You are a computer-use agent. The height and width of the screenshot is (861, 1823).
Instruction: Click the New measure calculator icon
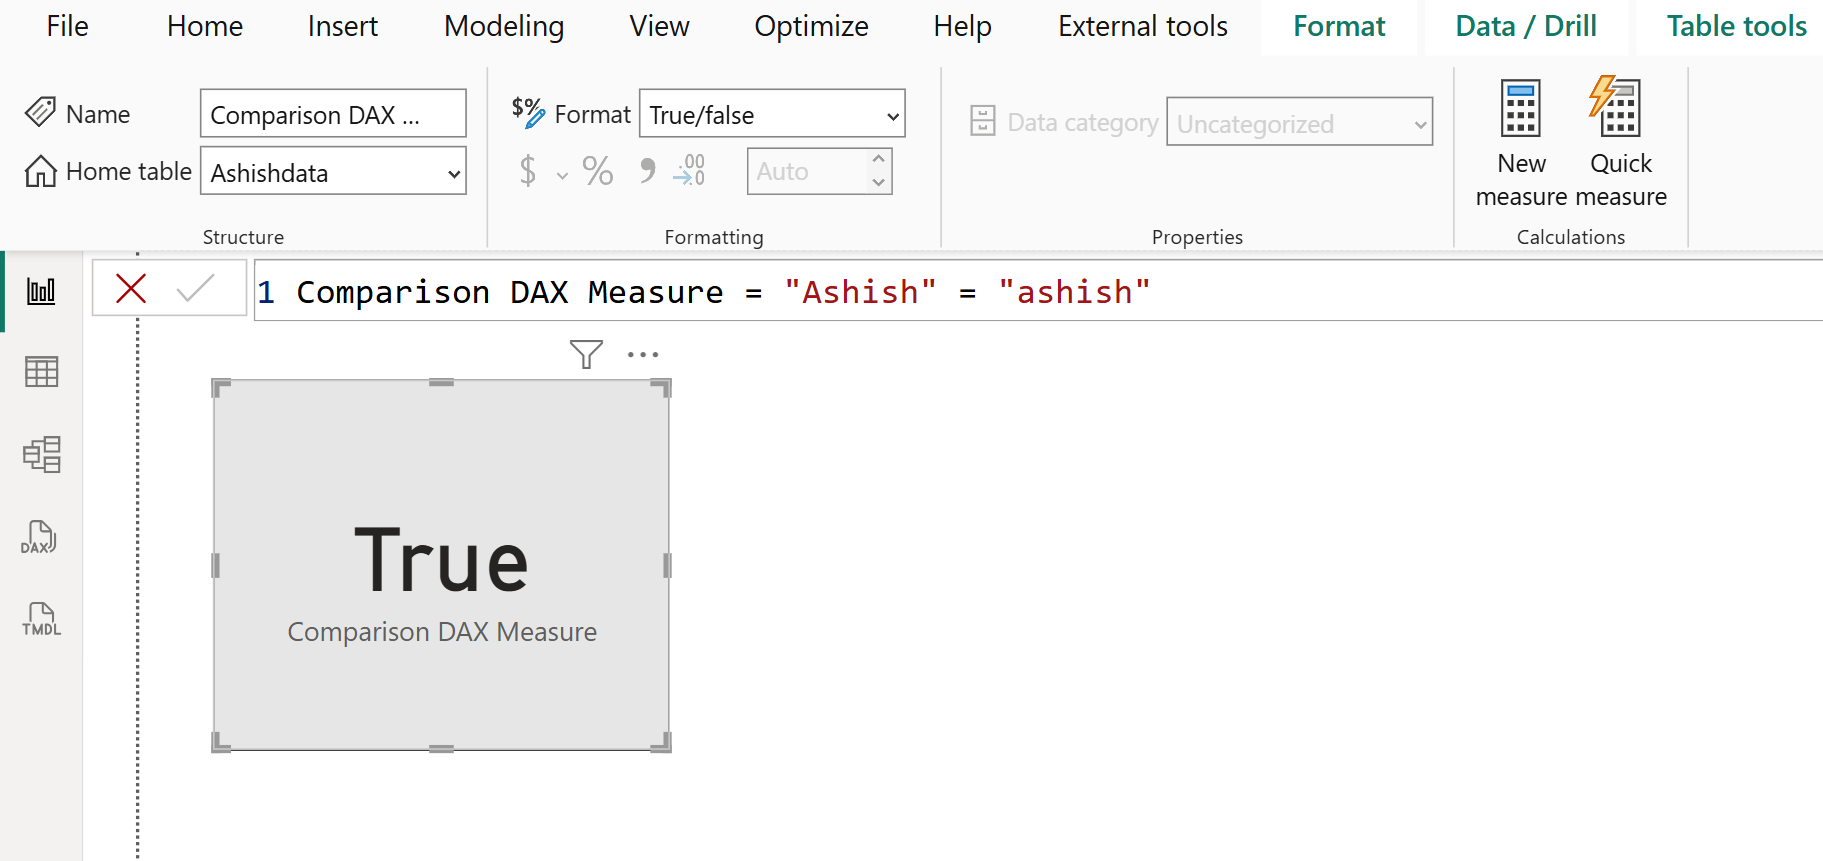coord(1520,109)
